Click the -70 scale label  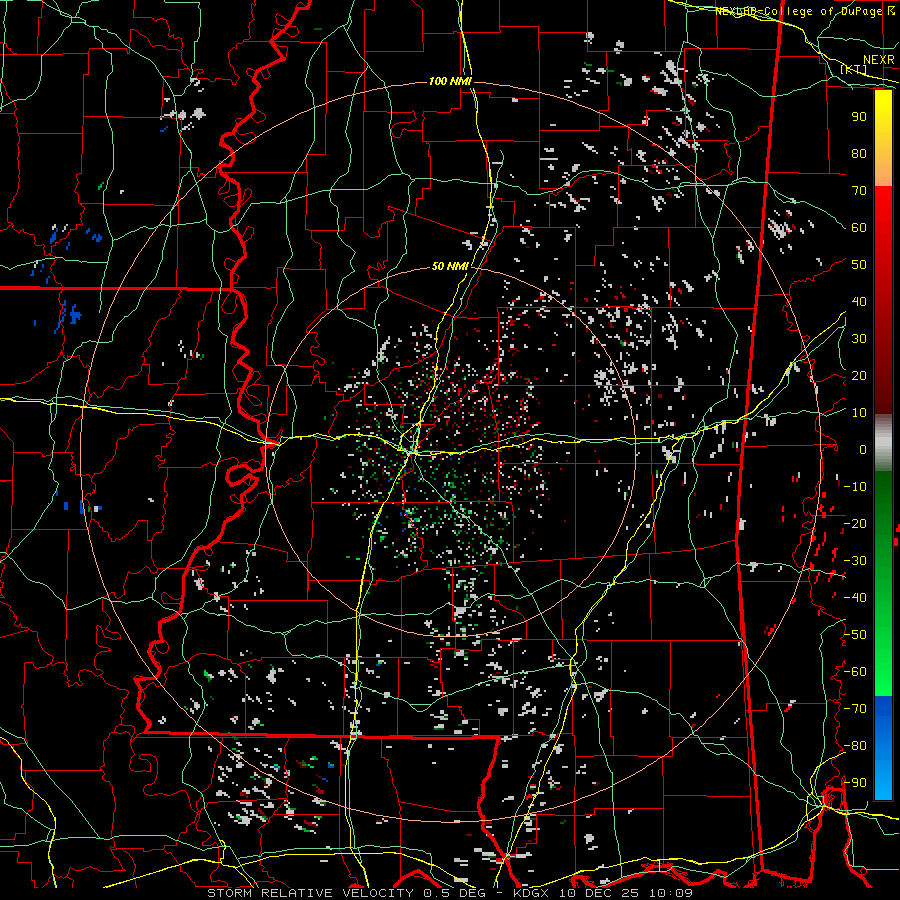[x=855, y=709]
